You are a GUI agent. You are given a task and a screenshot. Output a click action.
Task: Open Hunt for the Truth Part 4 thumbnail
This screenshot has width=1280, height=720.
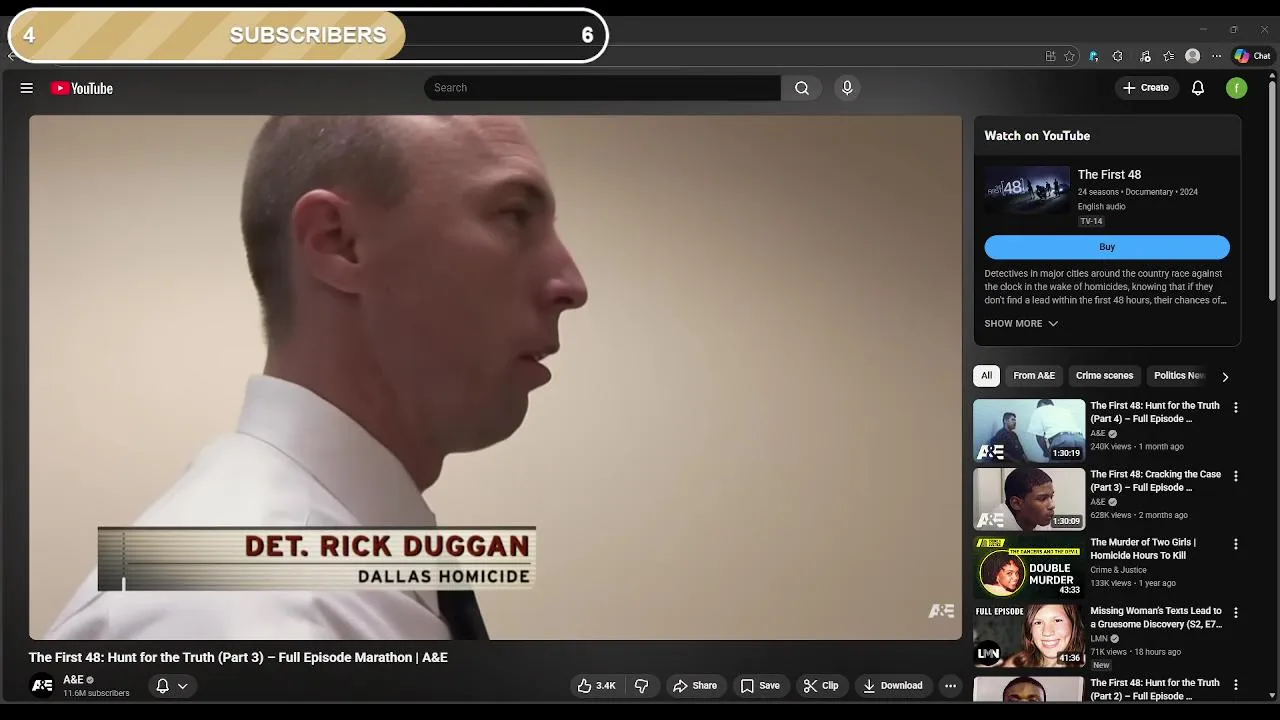click(1029, 430)
